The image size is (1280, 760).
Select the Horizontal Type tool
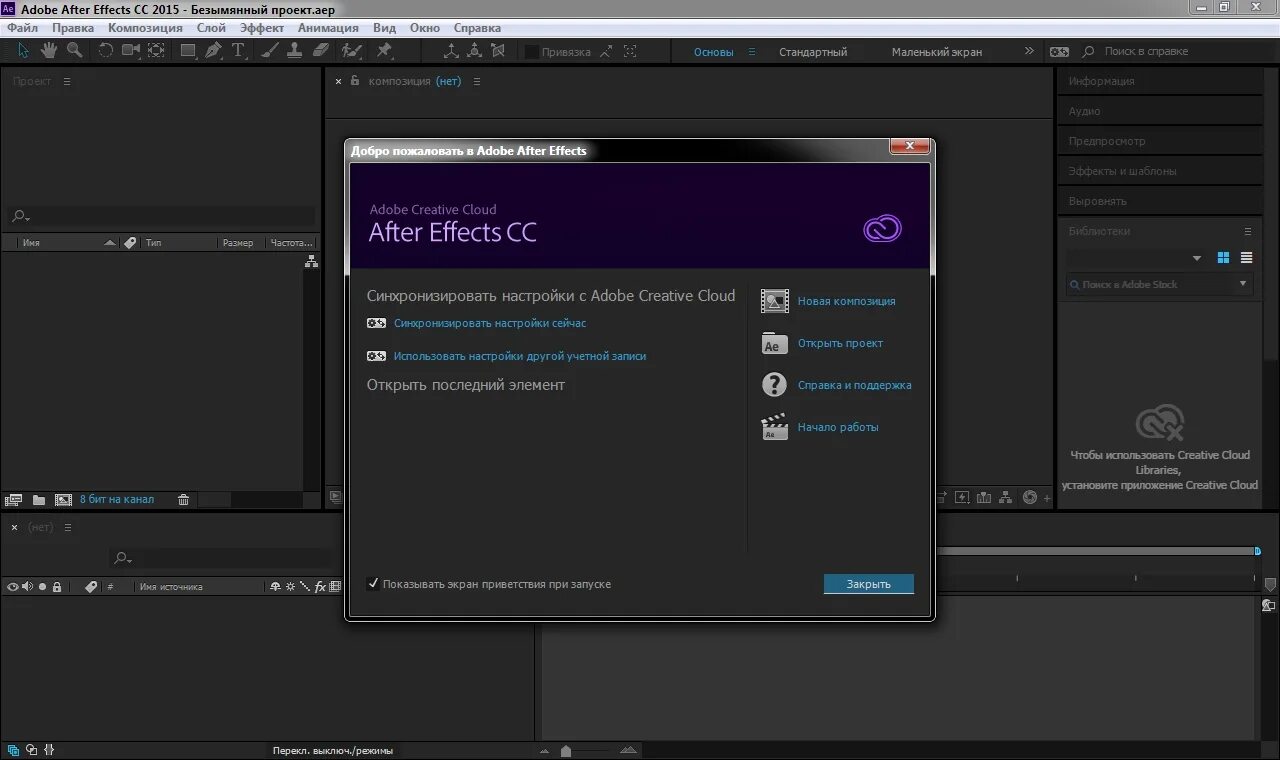(239, 51)
